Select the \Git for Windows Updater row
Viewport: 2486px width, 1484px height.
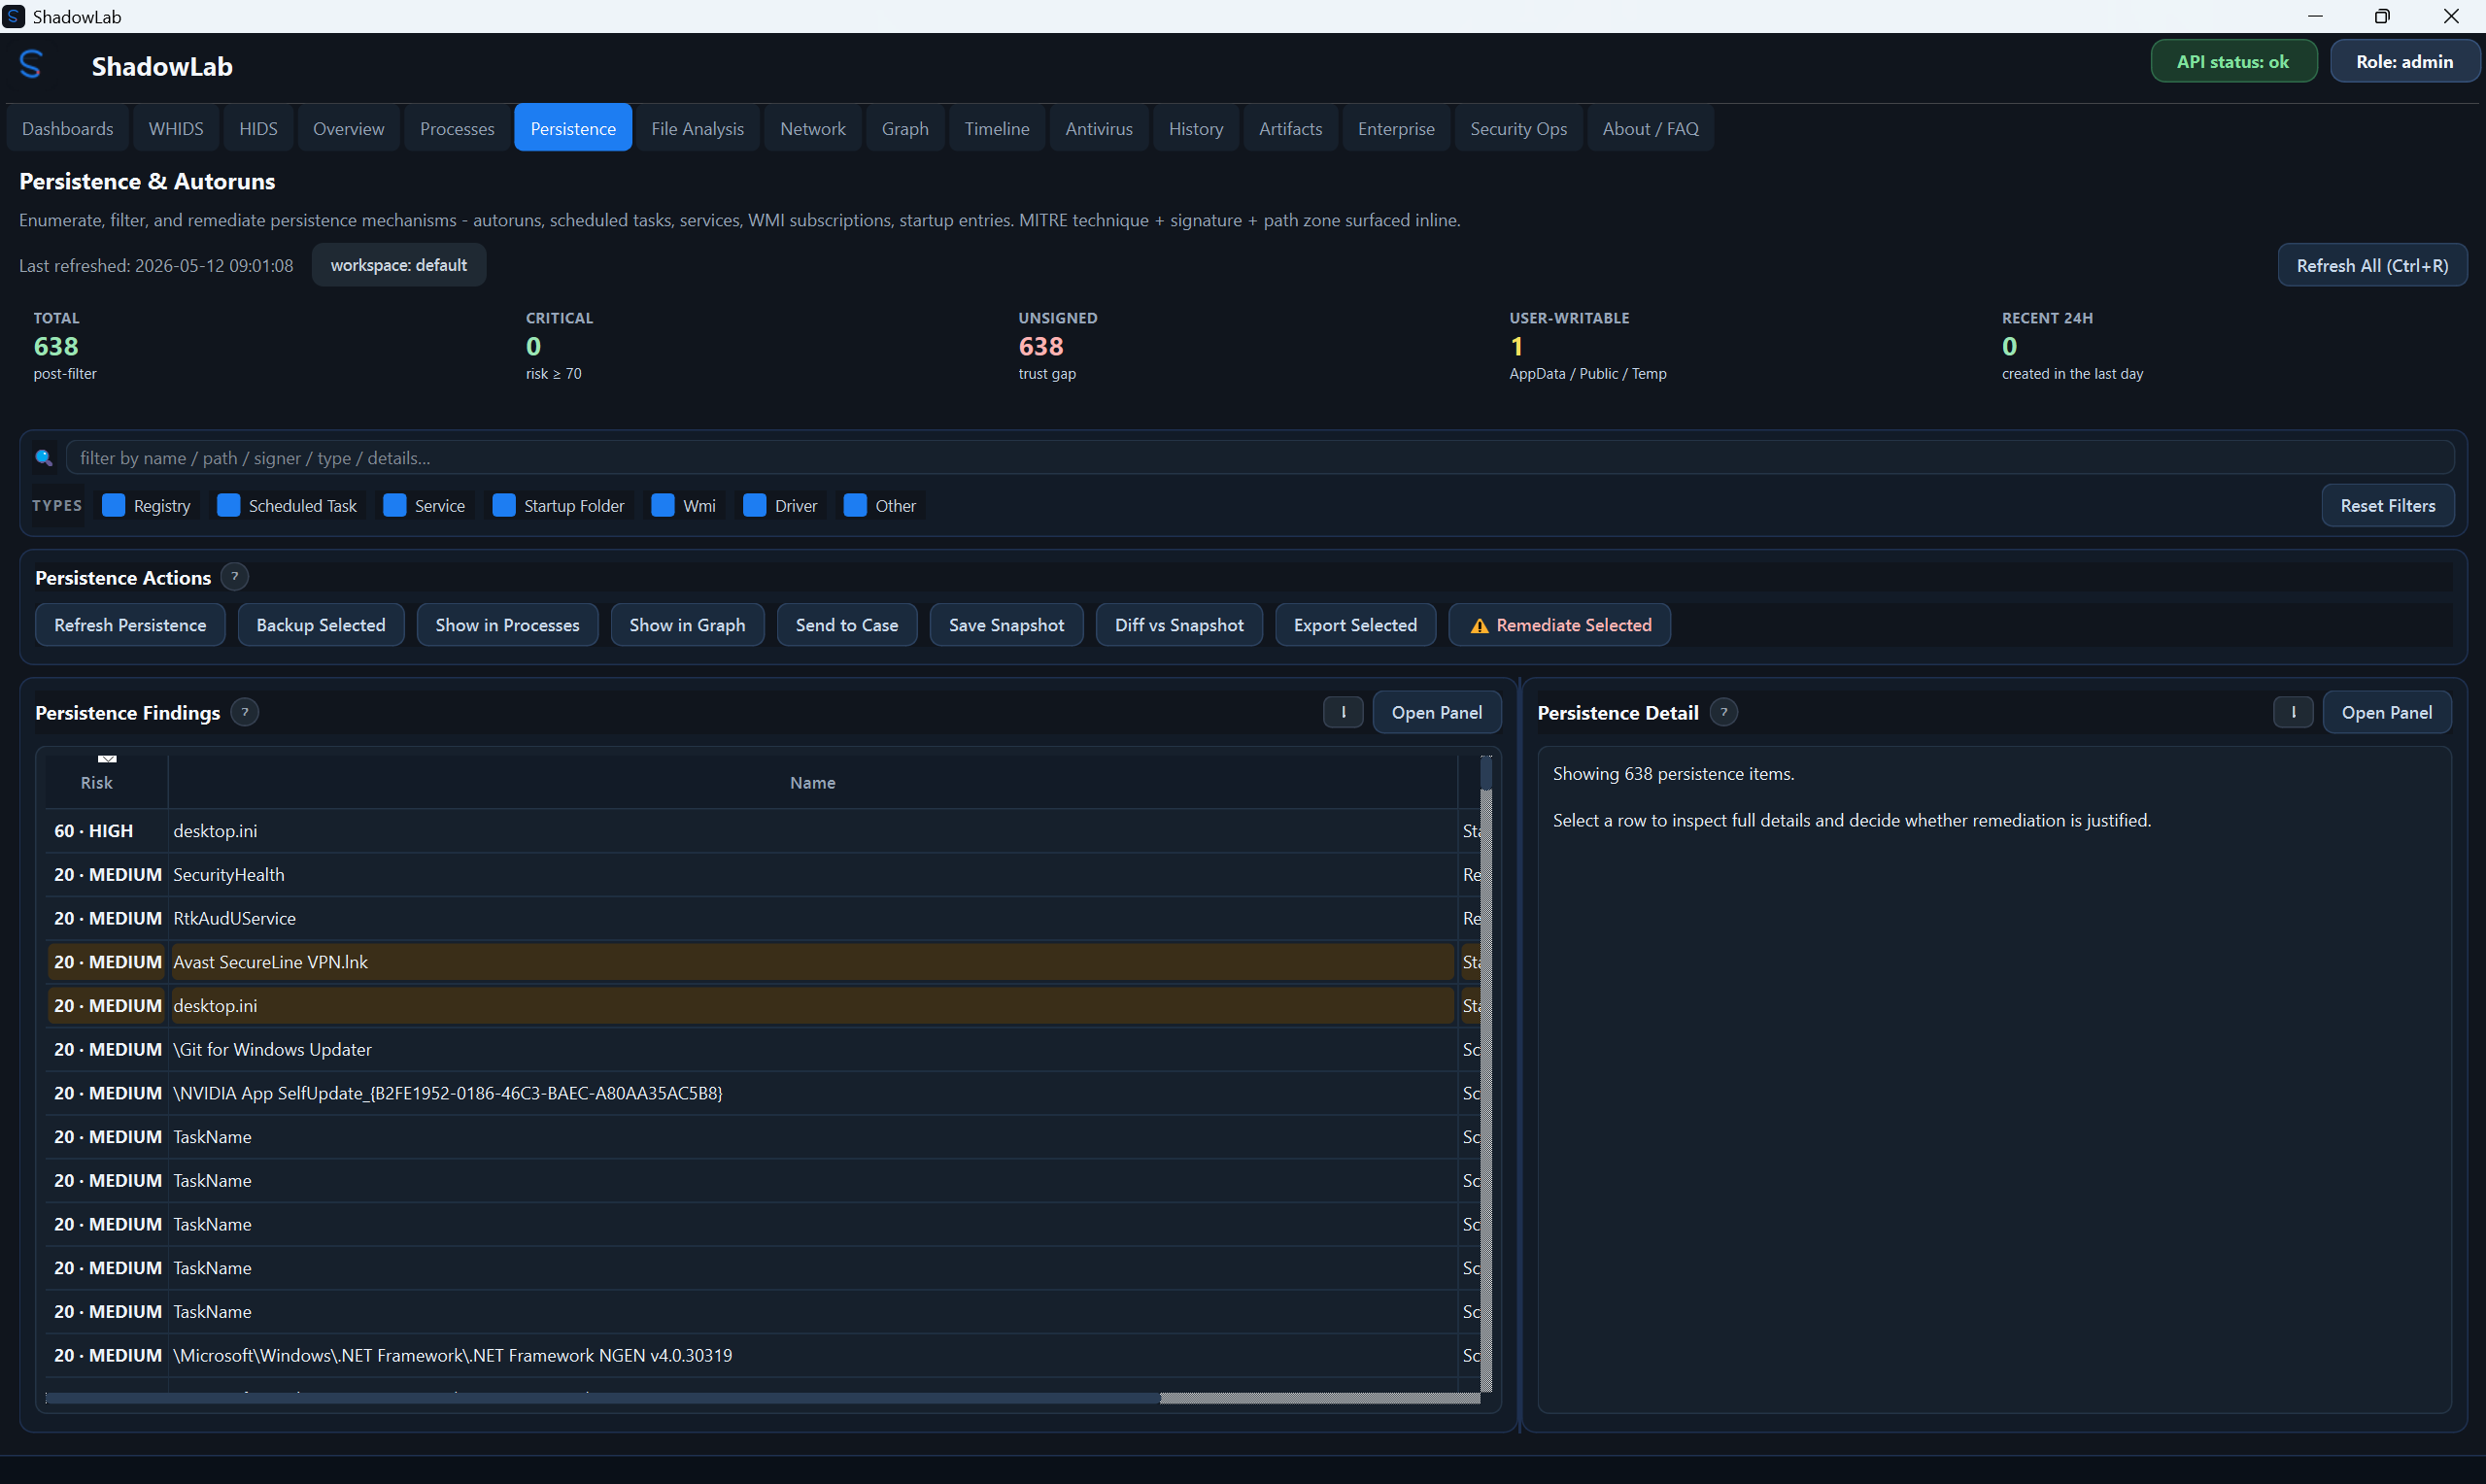point(762,1049)
